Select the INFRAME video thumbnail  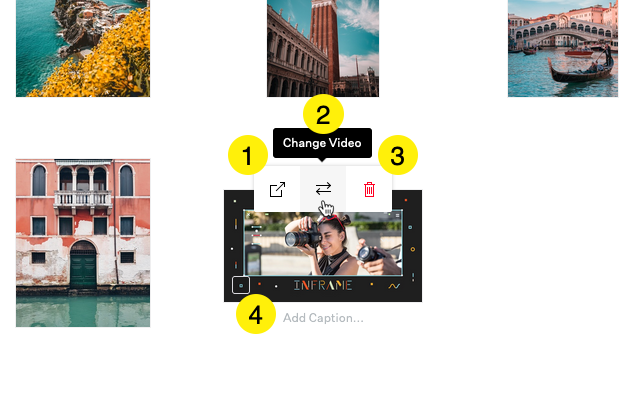click(323, 246)
